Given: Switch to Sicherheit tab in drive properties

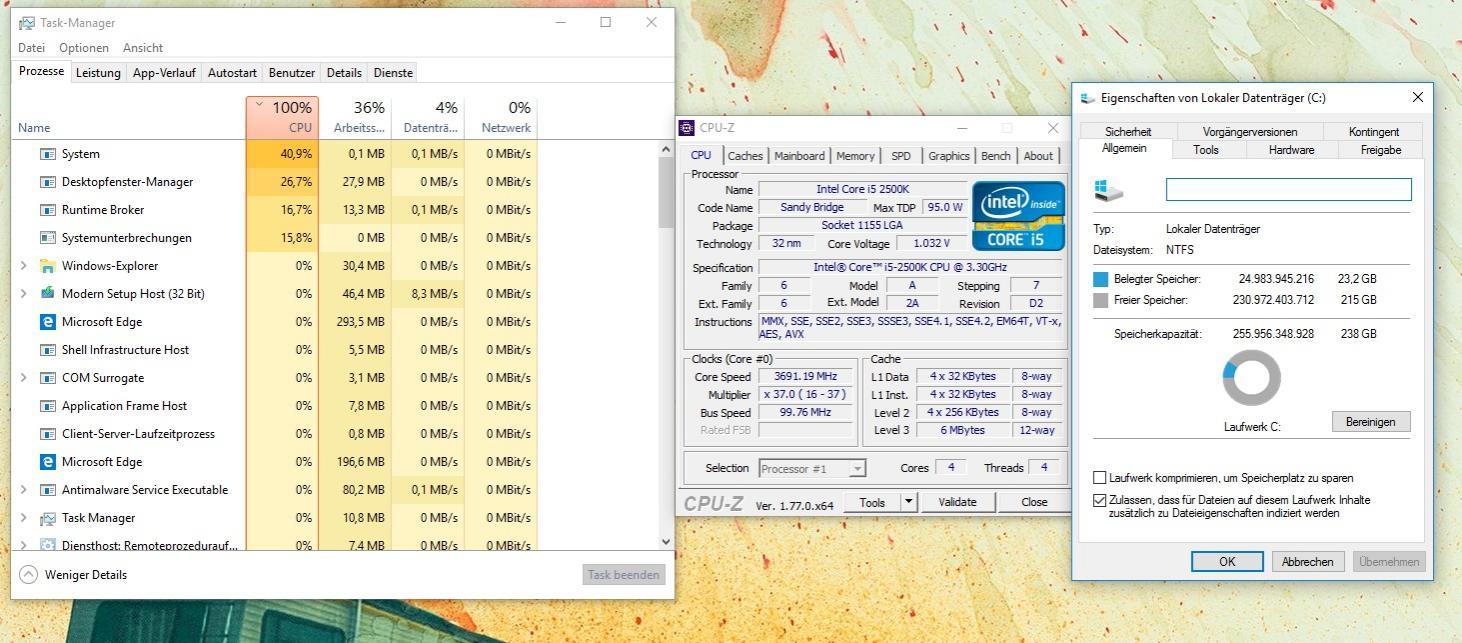Looking at the screenshot, I should pyautogui.click(x=1128, y=132).
